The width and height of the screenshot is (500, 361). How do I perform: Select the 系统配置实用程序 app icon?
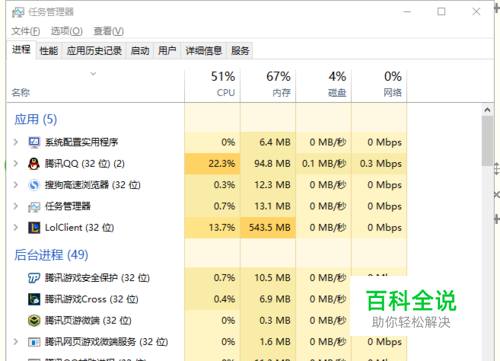pyautogui.click(x=34, y=142)
